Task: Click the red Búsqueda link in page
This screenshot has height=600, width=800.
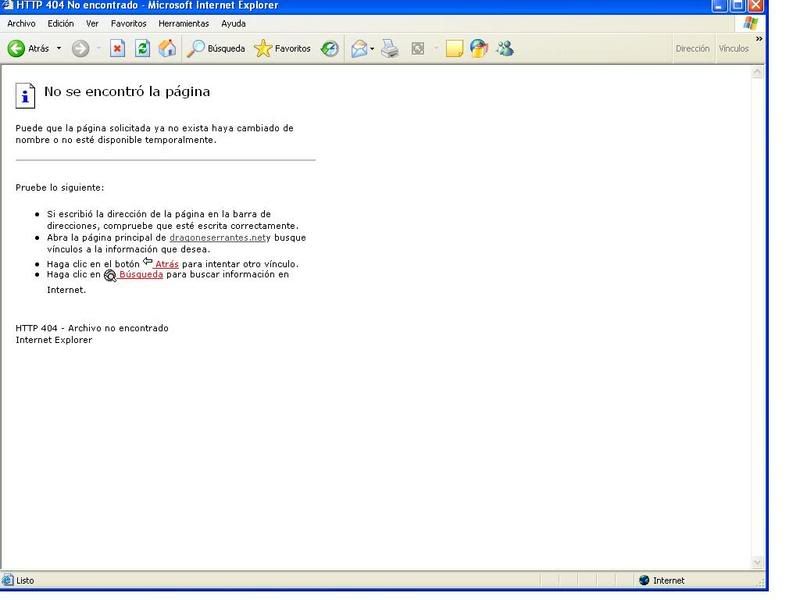Action: pos(141,274)
